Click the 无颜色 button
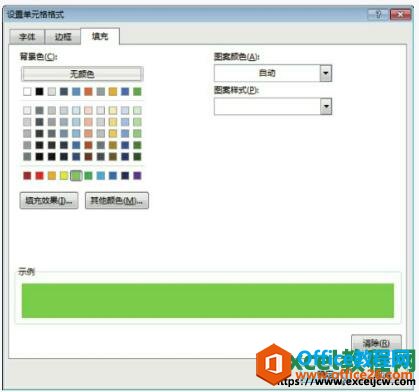This screenshot has width=419, height=392. pos(82,74)
